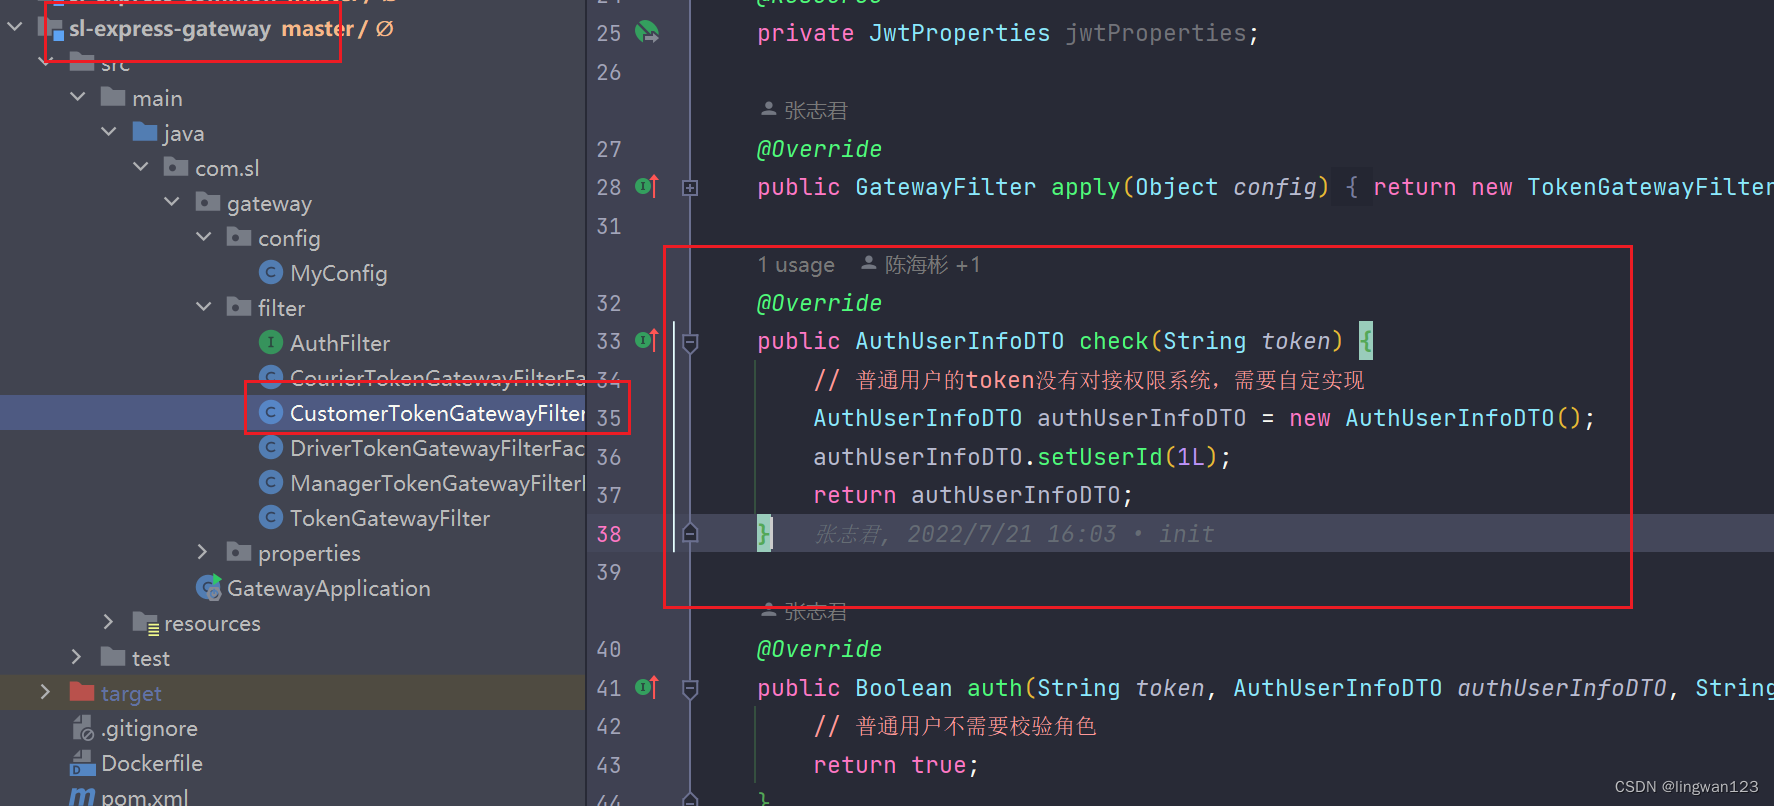This screenshot has width=1774, height=806.
Task: Select TokenGatewayFilter in project tree
Action: coord(390,518)
